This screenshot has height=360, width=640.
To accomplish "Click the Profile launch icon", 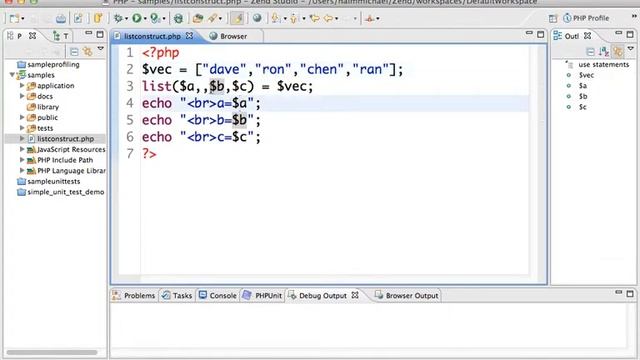I will (155, 18).
